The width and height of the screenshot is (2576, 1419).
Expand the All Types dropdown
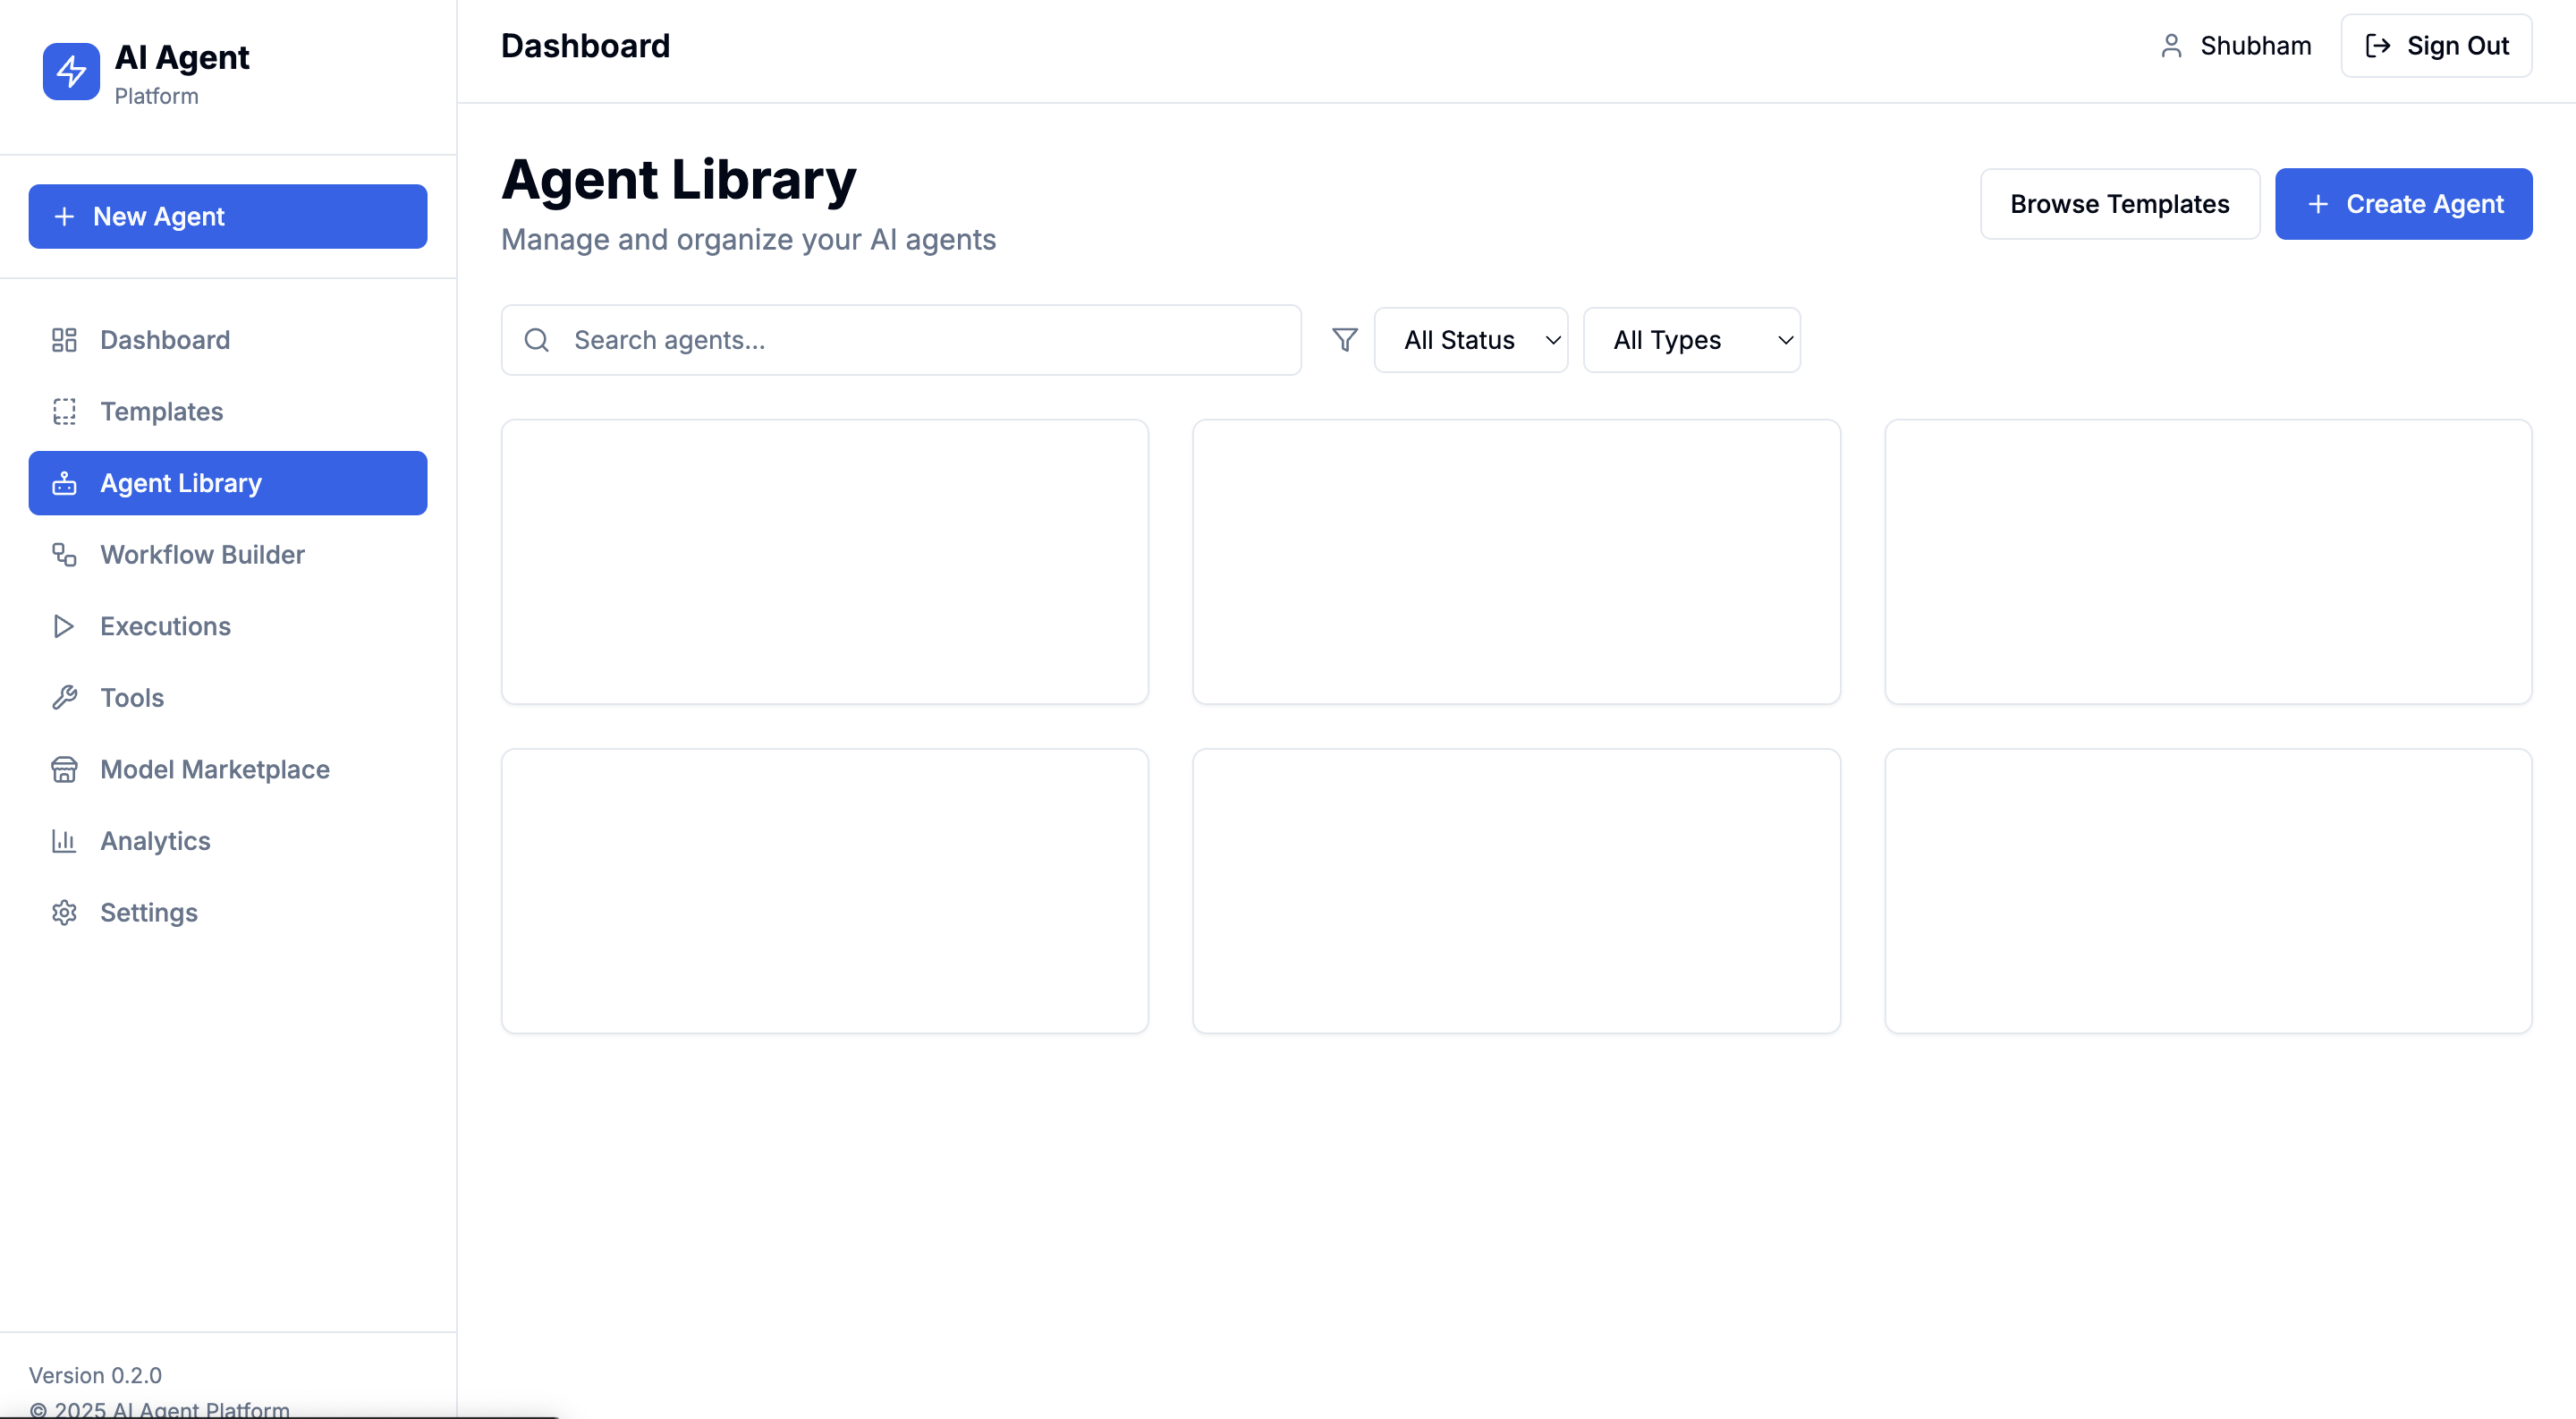(1691, 340)
